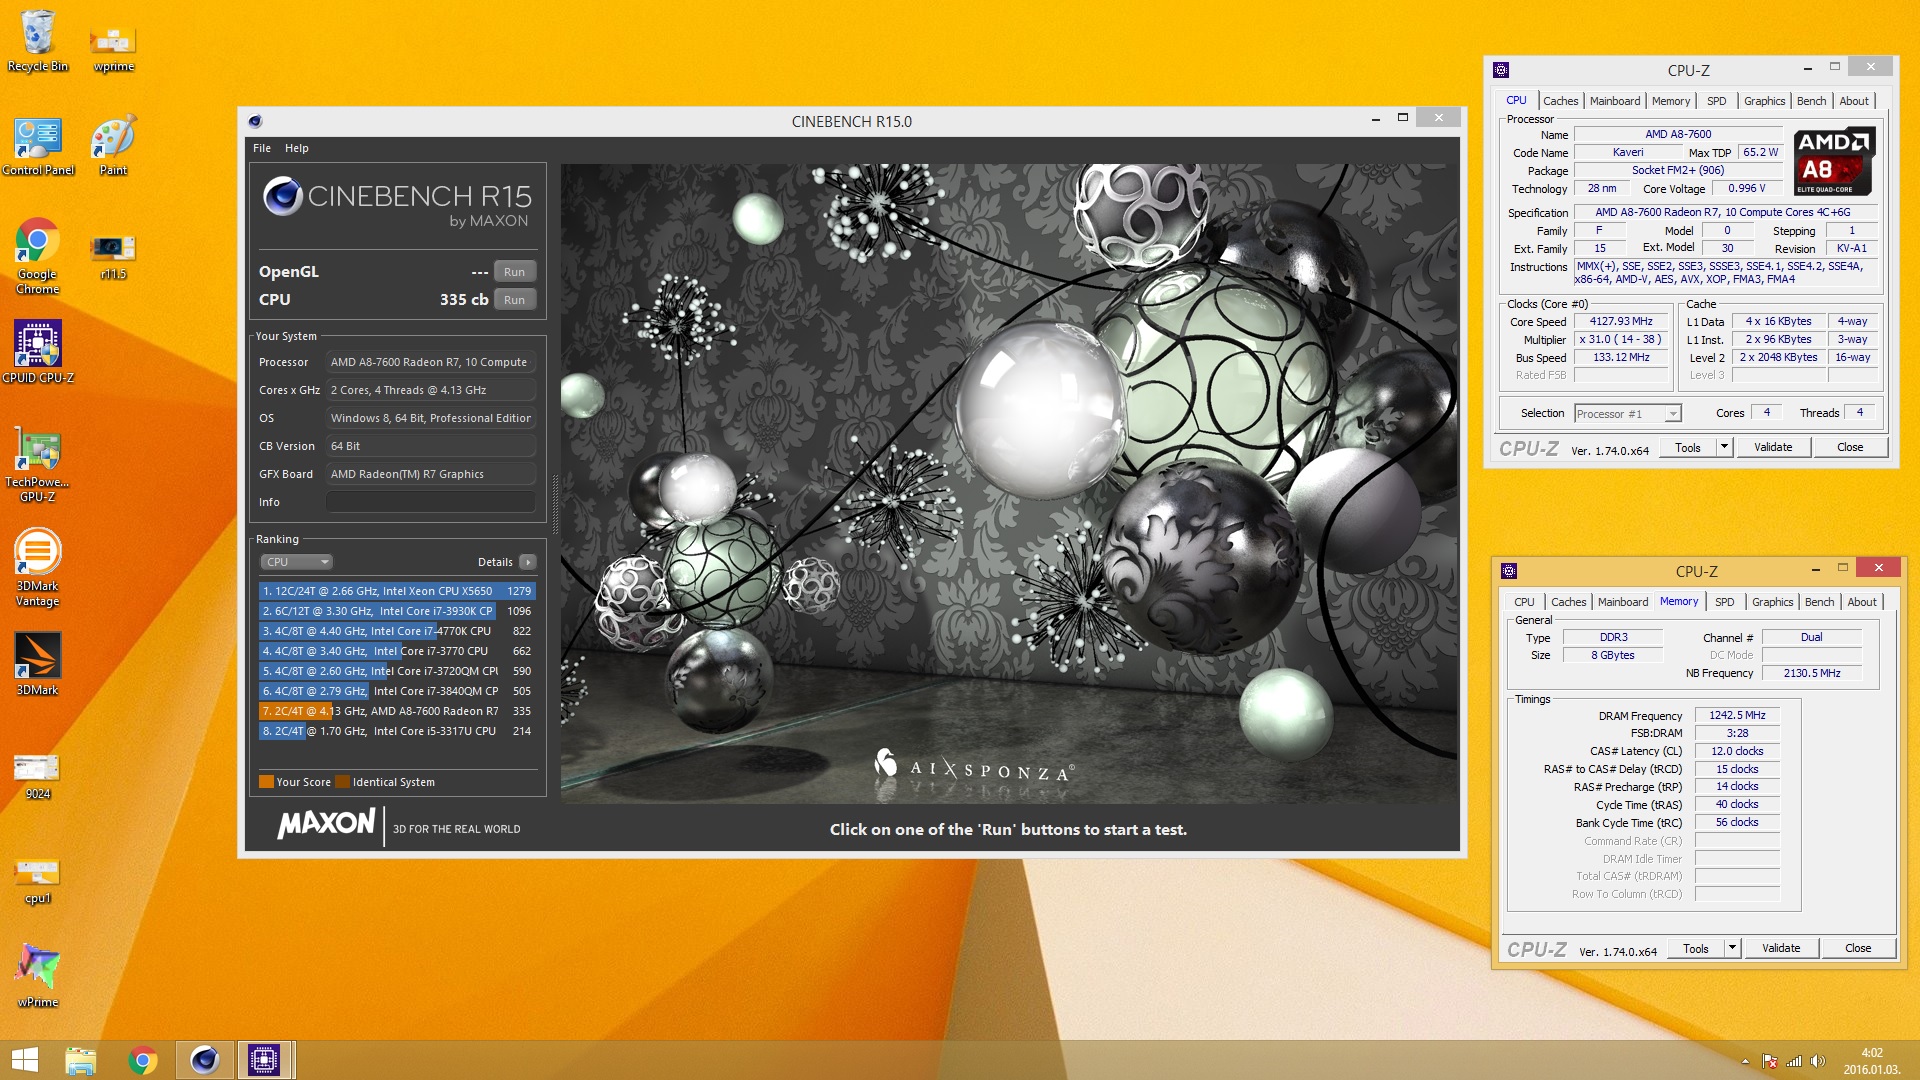This screenshot has height=1080, width=1920.
Task: Select ranking row Intel Core i5-3317U
Action: tap(398, 731)
